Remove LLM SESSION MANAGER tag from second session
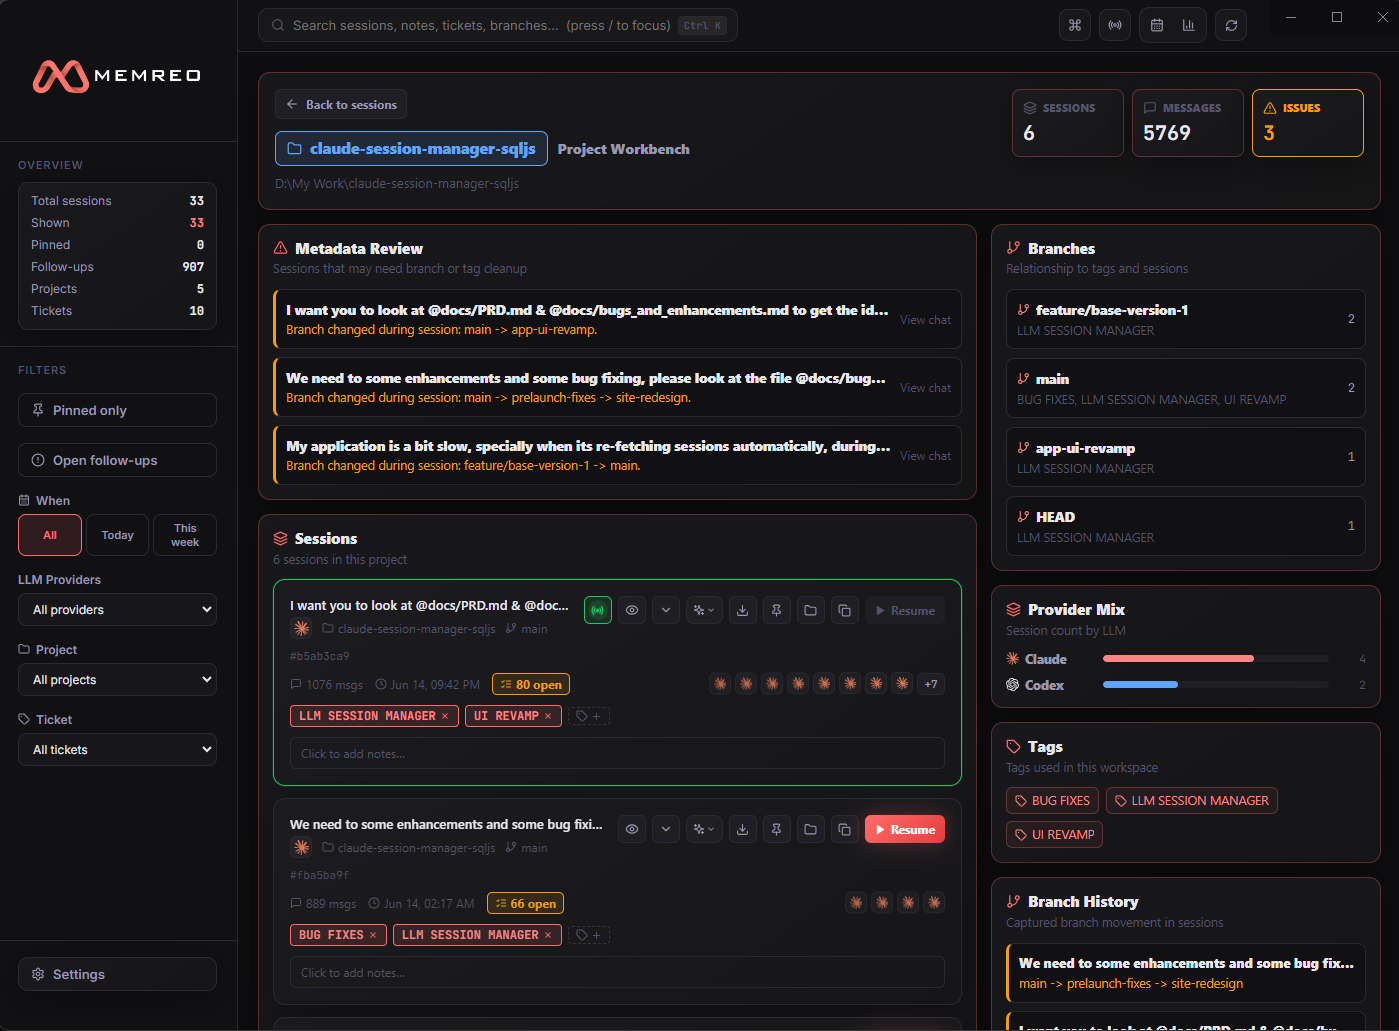This screenshot has width=1399, height=1031. click(548, 935)
